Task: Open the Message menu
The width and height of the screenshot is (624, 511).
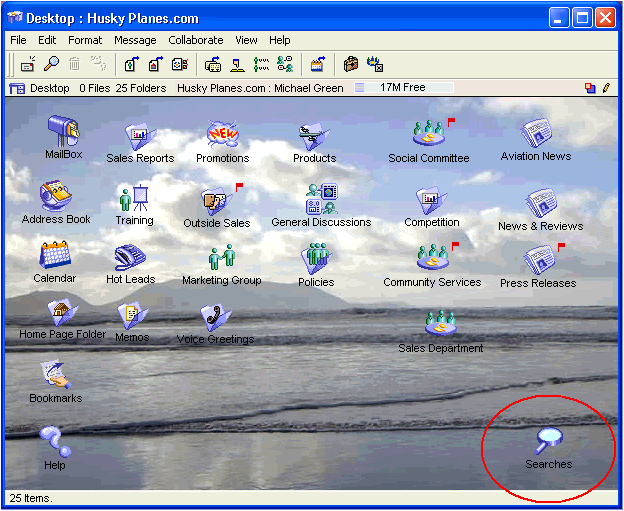Action: pos(135,40)
